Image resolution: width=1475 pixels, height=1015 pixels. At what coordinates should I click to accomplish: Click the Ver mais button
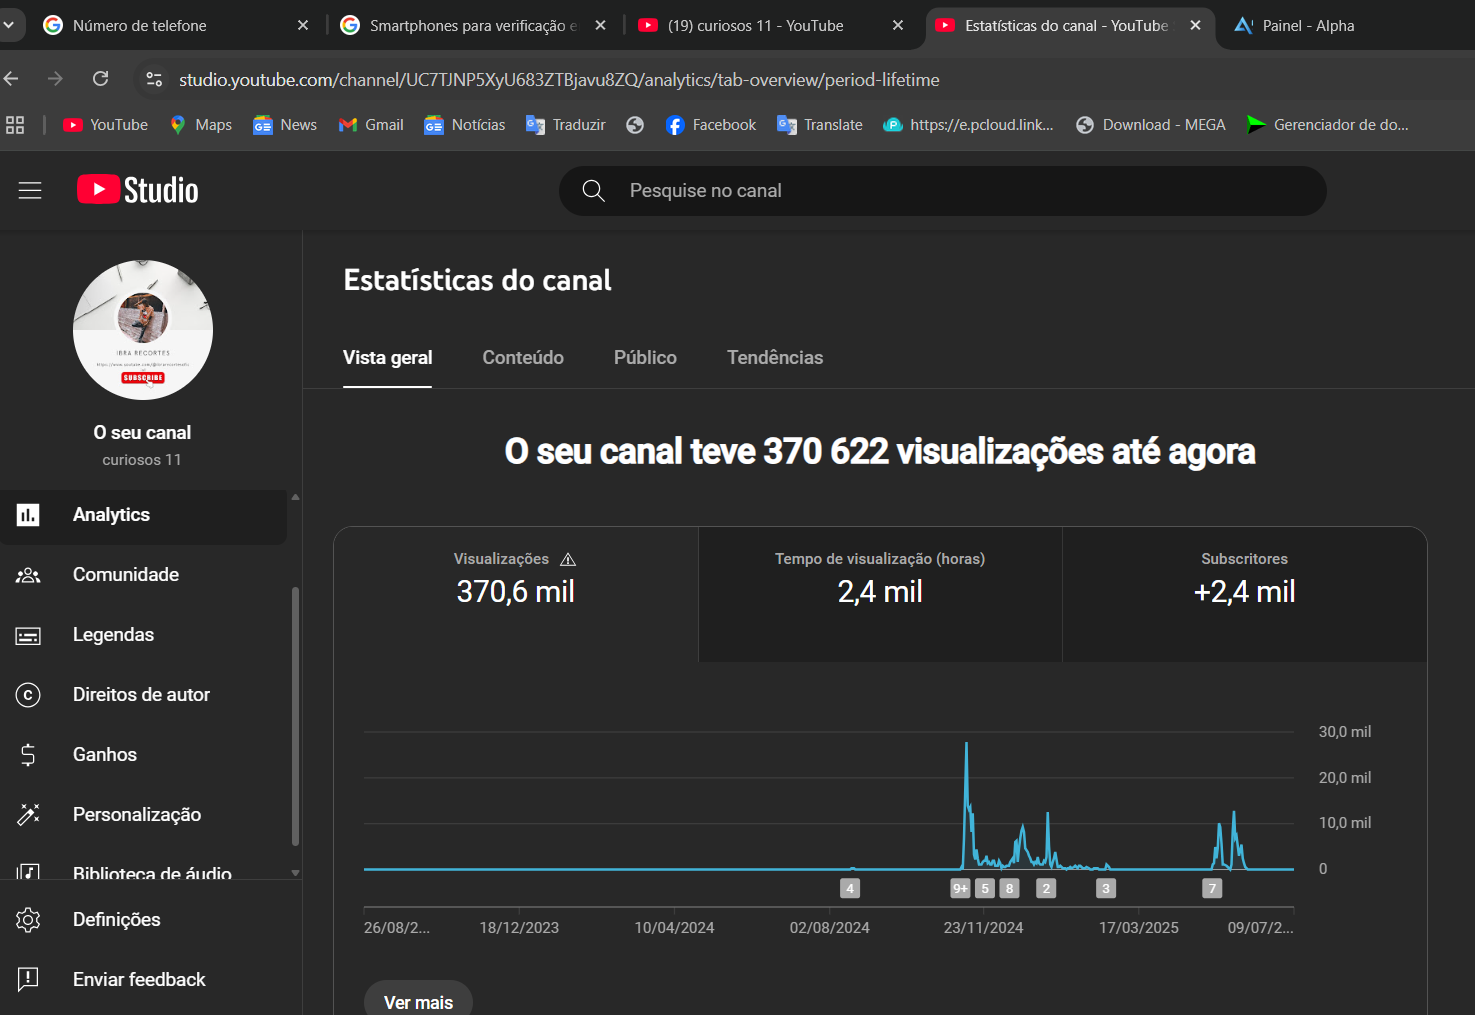coord(418,1001)
